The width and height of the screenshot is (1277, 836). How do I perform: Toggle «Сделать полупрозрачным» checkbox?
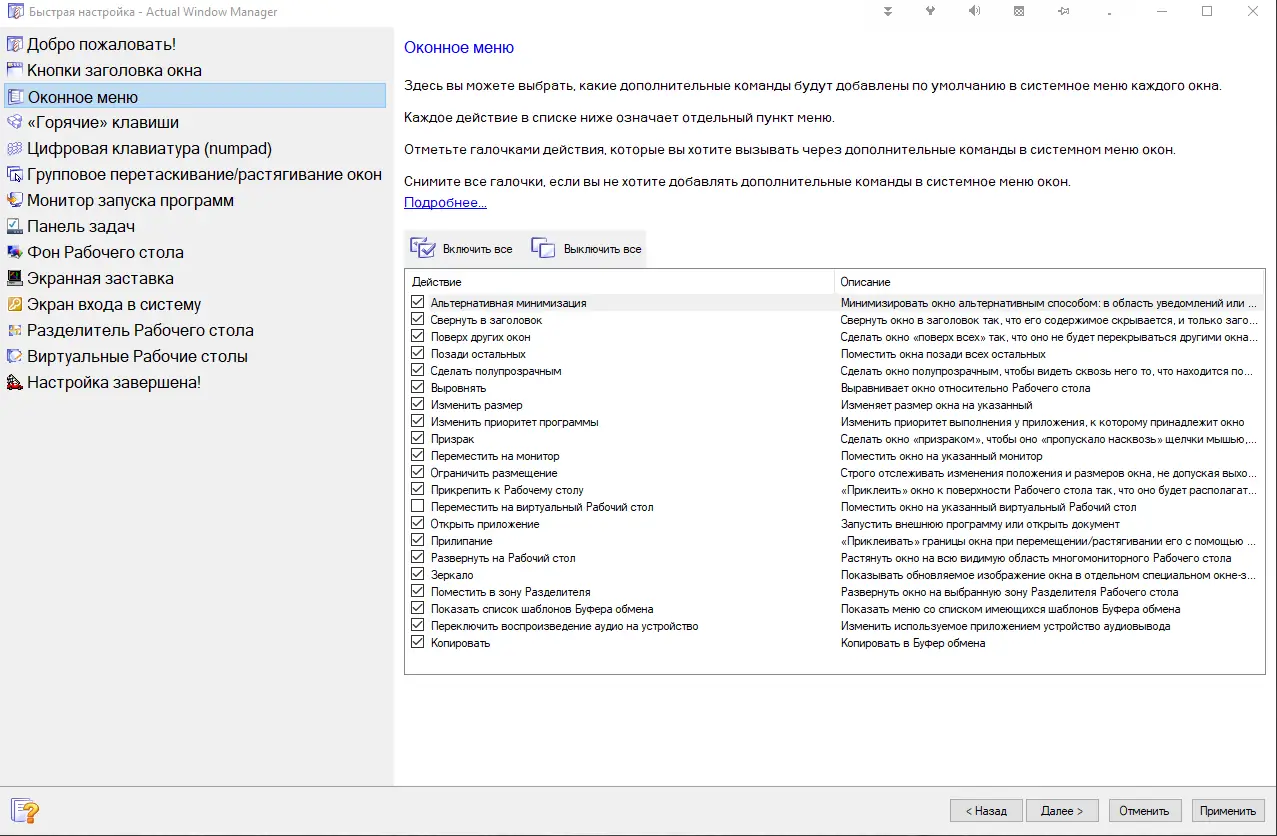click(x=418, y=370)
